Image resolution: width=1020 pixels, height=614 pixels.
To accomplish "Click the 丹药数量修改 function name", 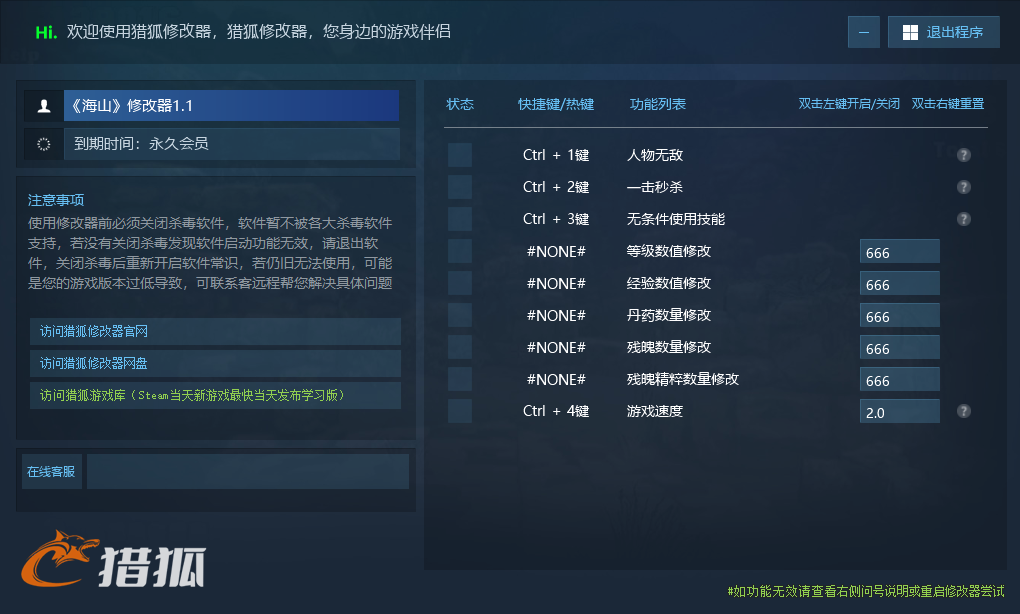I will tap(669, 315).
